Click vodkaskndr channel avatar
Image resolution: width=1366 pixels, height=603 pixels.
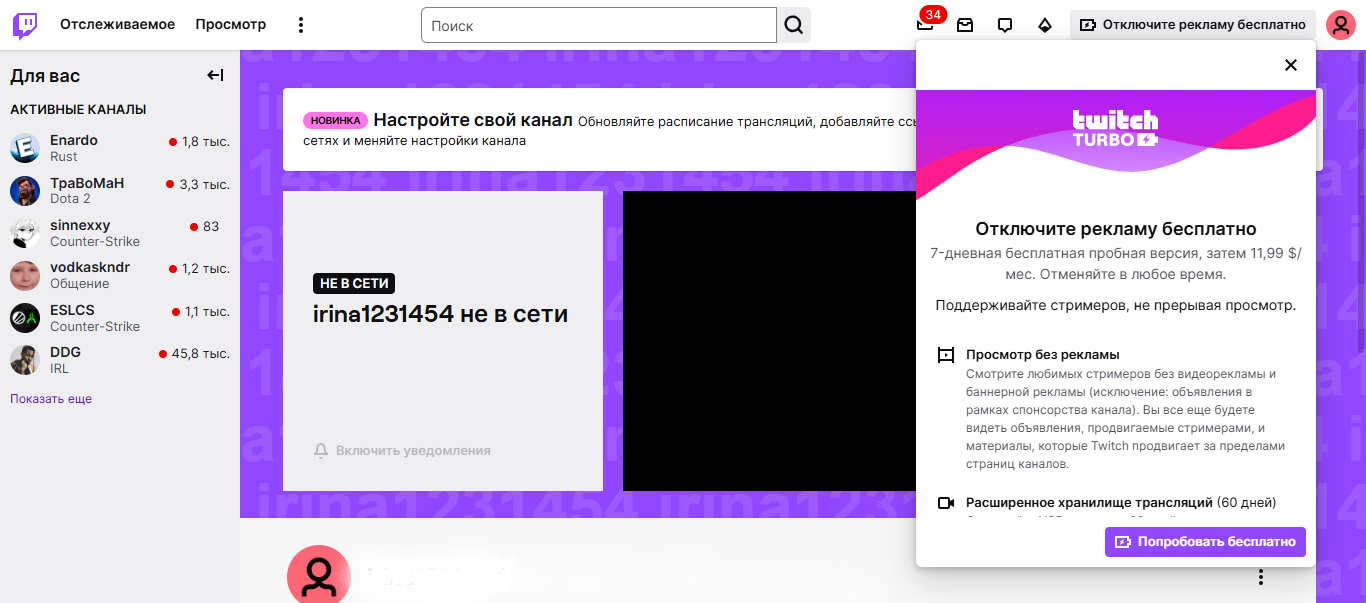tap(25, 275)
